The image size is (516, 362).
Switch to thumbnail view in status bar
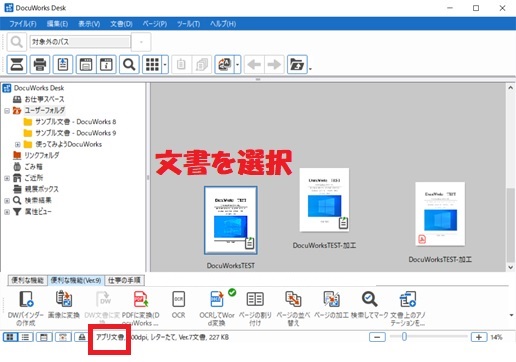pos(10,337)
